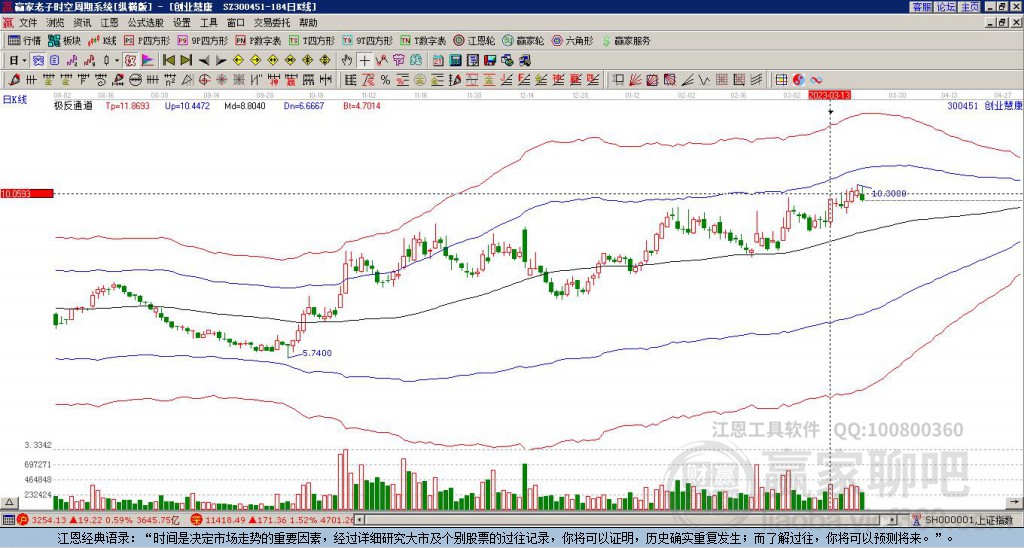Open the colored grid table icon
This screenshot has height=548, width=1024.
[781, 80]
